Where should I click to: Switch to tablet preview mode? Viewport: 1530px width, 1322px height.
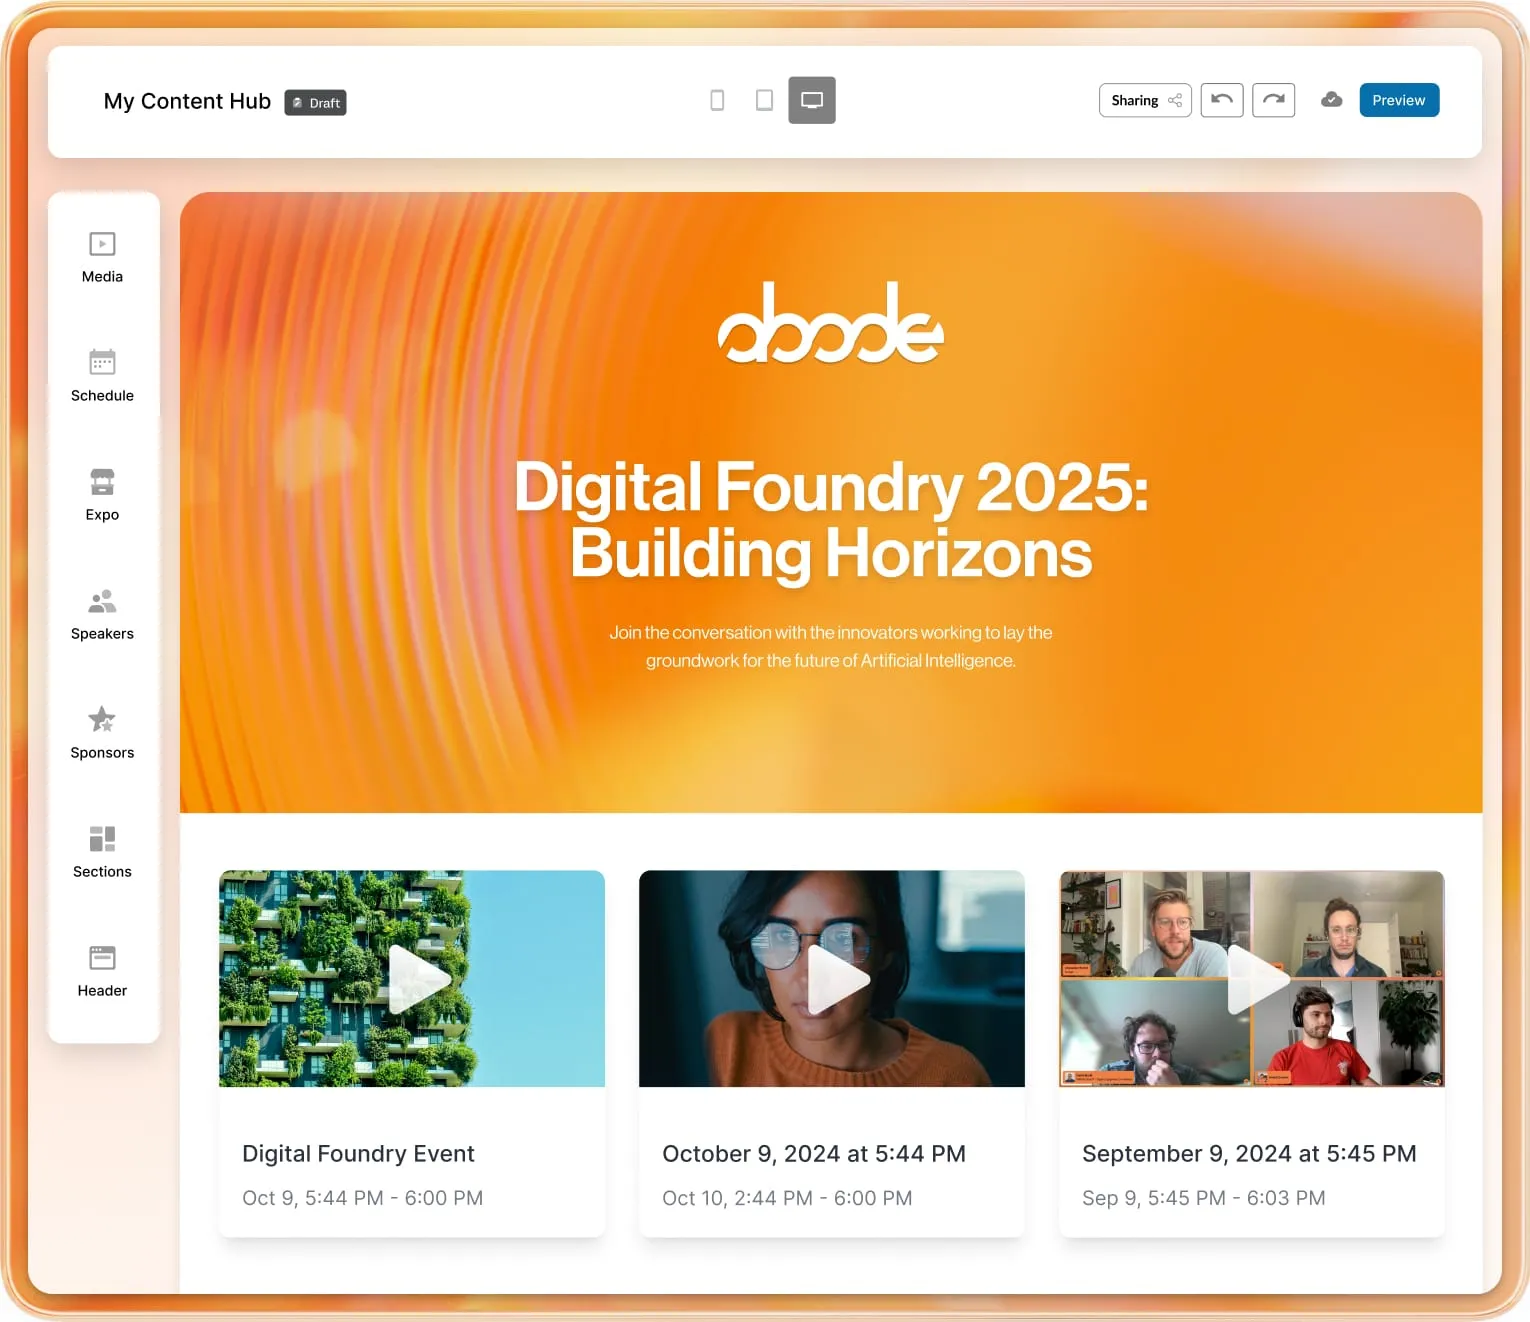[x=764, y=100]
